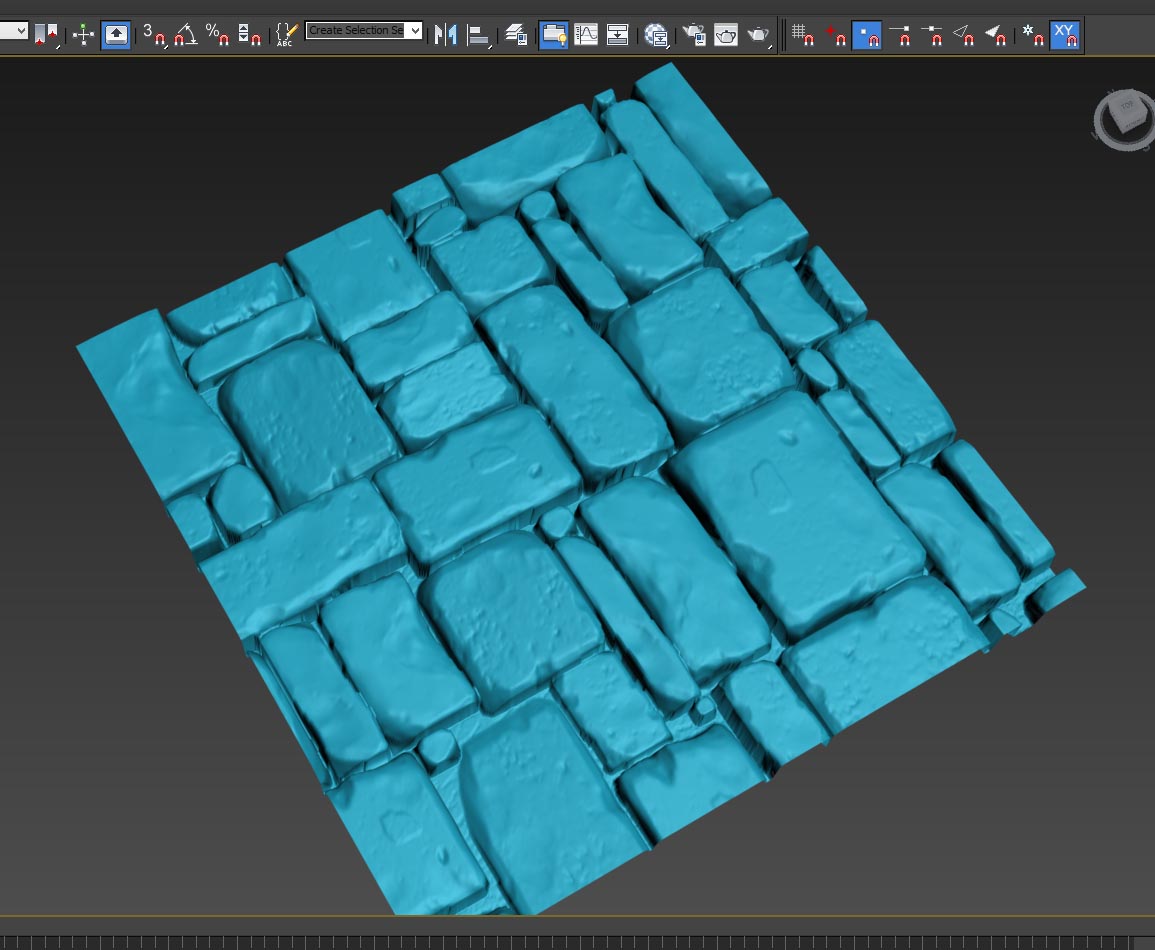Screen dimensions: 1155x950
Task: Toggle Snap to Frozen Objects
Action: coord(1033,35)
